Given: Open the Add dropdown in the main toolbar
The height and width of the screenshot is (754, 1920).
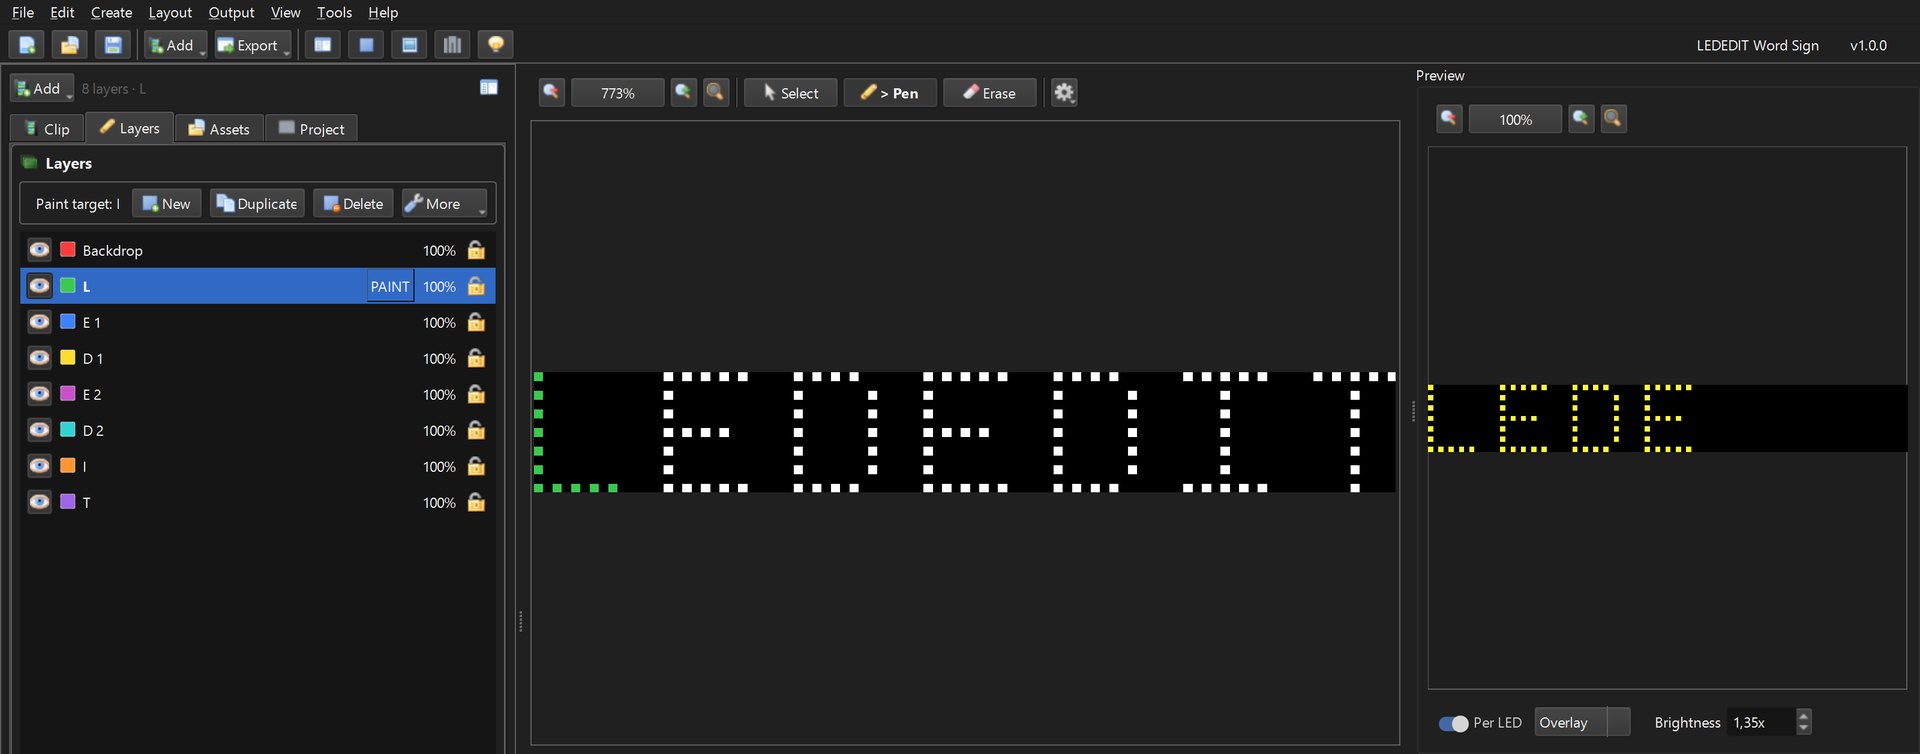Looking at the screenshot, I should [x=176, y=45].
